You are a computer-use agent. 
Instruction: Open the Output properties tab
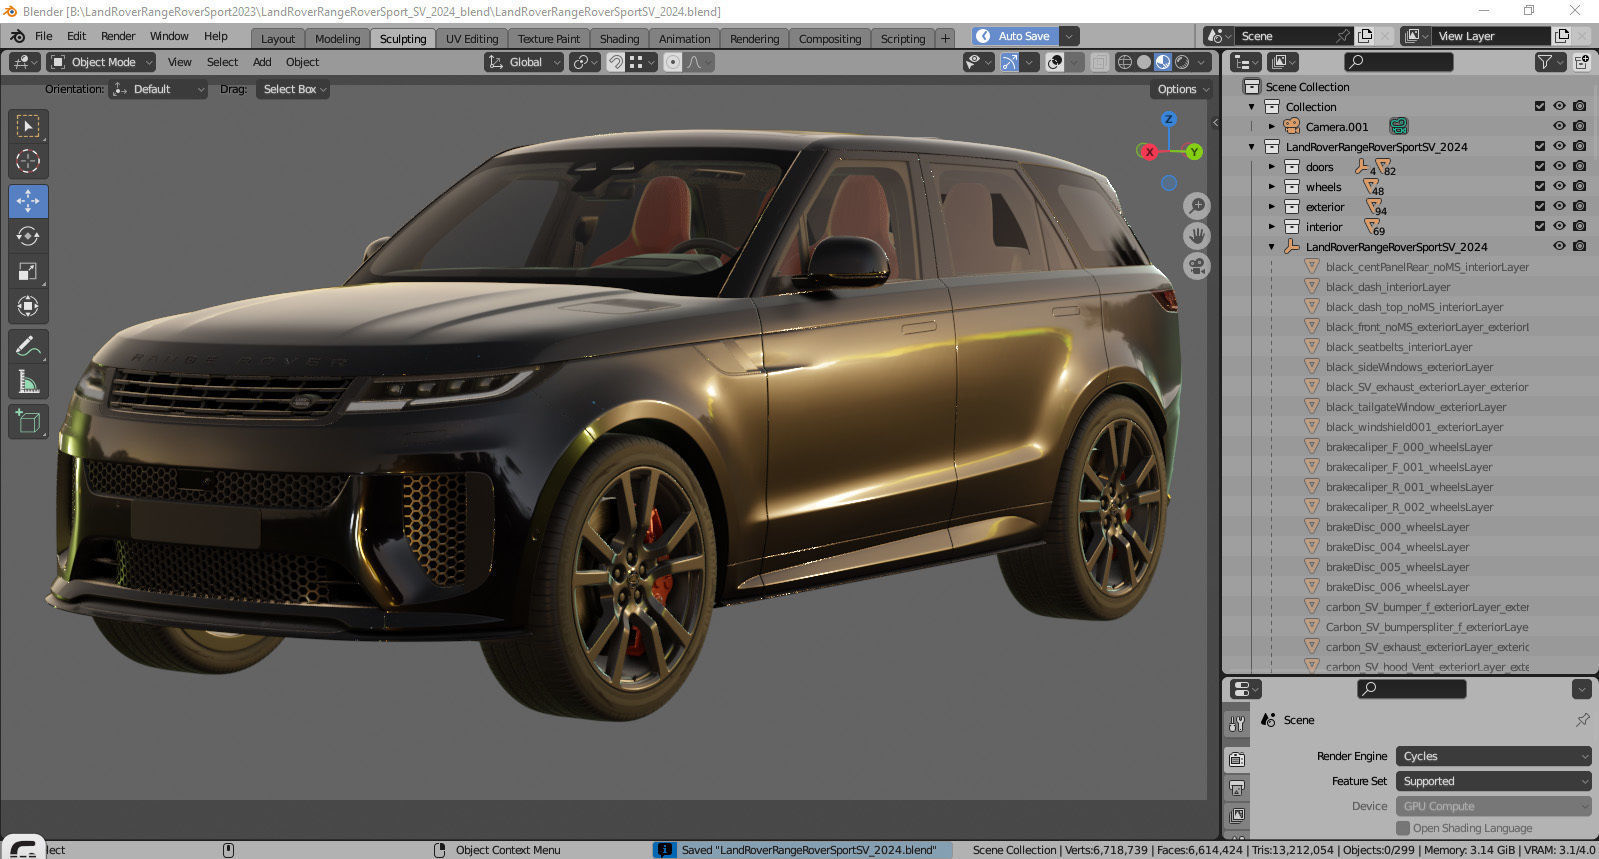coord(1237,788)
